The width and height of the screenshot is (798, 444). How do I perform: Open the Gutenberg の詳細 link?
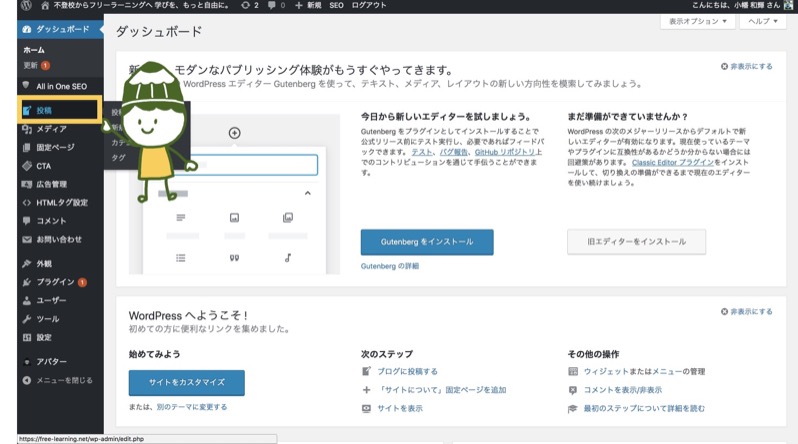tap(390, 266)
